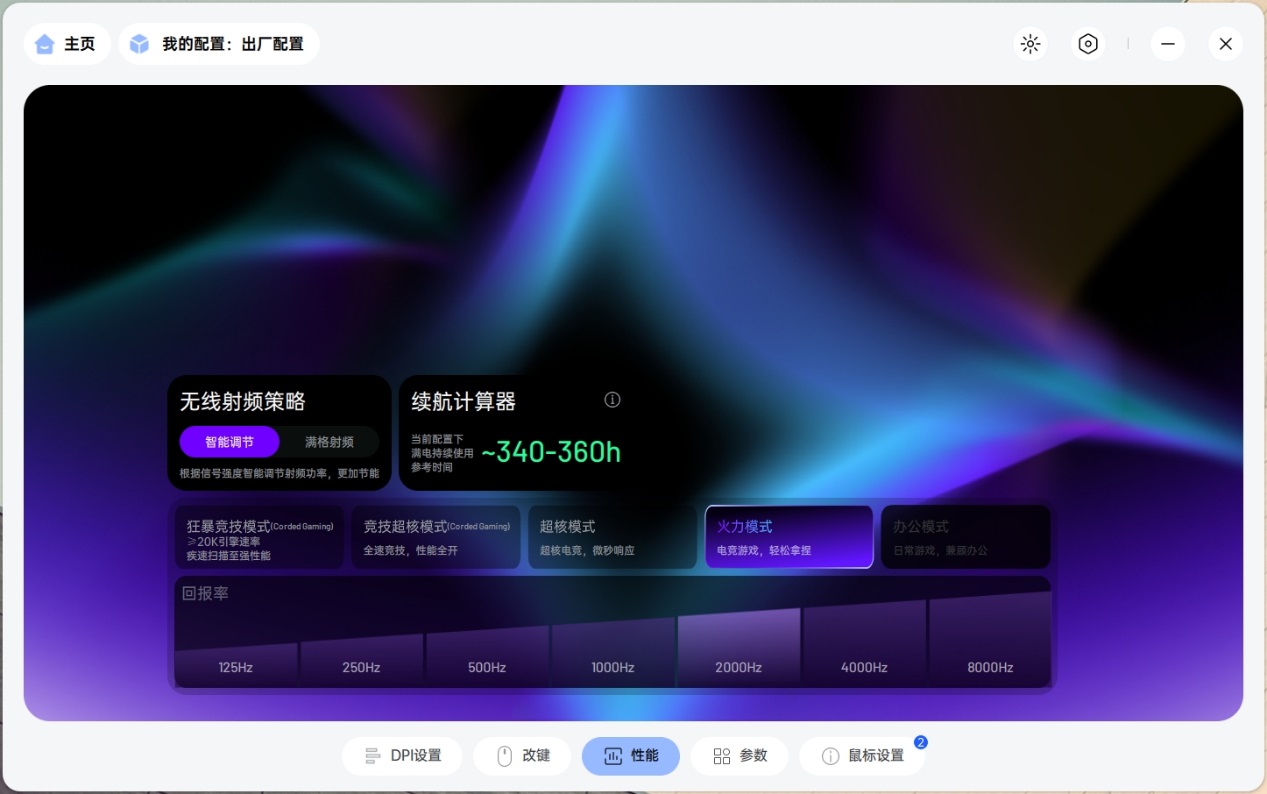Close the window with the X

[x=1225, y=44]
